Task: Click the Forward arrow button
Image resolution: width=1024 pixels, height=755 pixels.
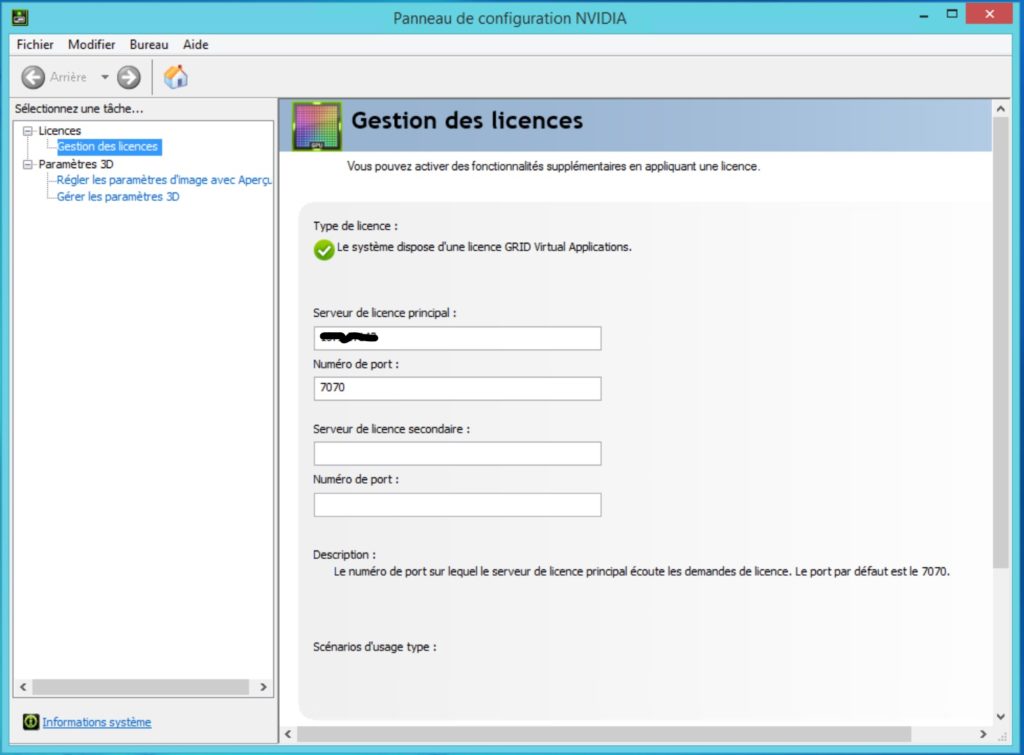Action: (129, 77)
